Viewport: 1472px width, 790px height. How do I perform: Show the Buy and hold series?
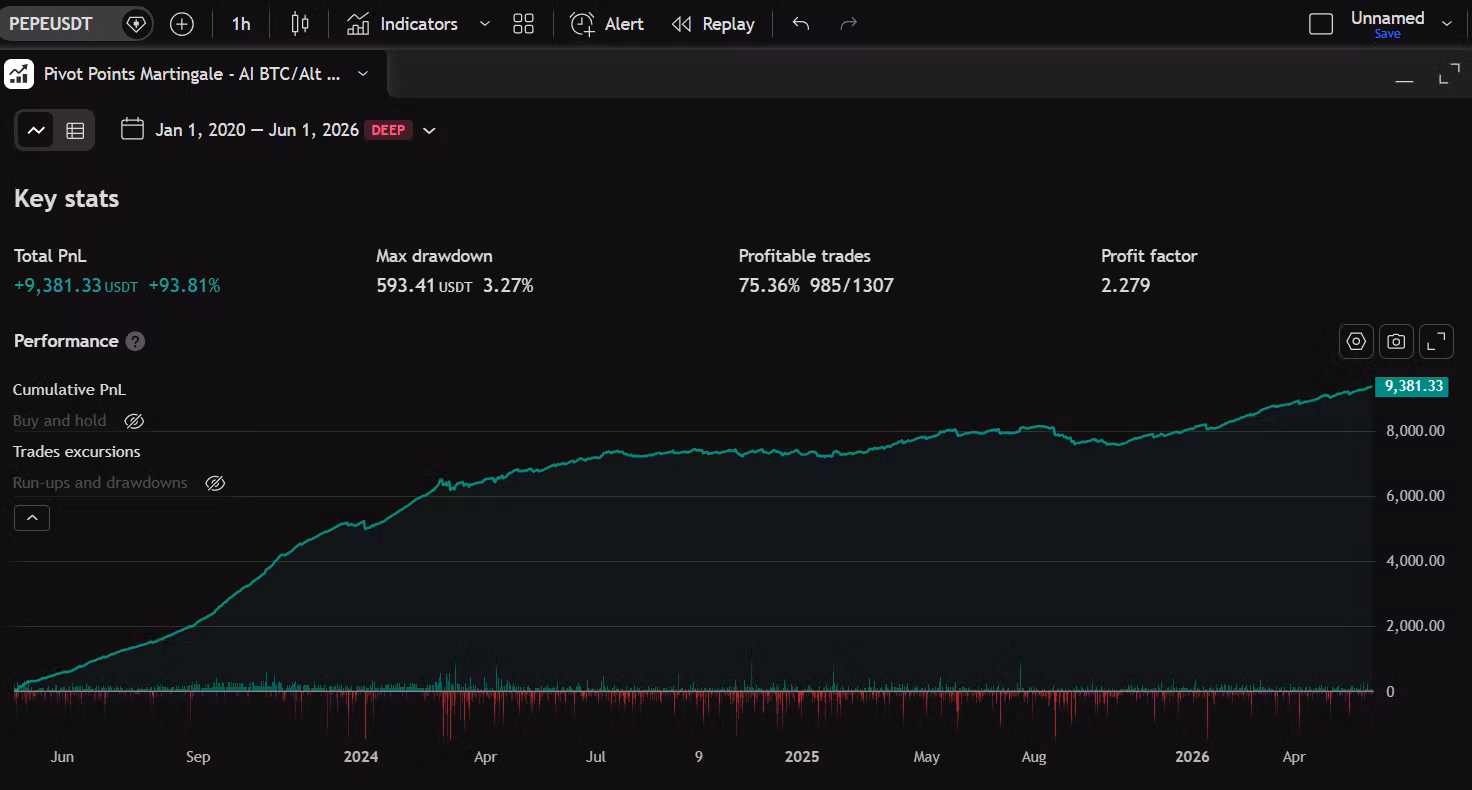(134, 421)
